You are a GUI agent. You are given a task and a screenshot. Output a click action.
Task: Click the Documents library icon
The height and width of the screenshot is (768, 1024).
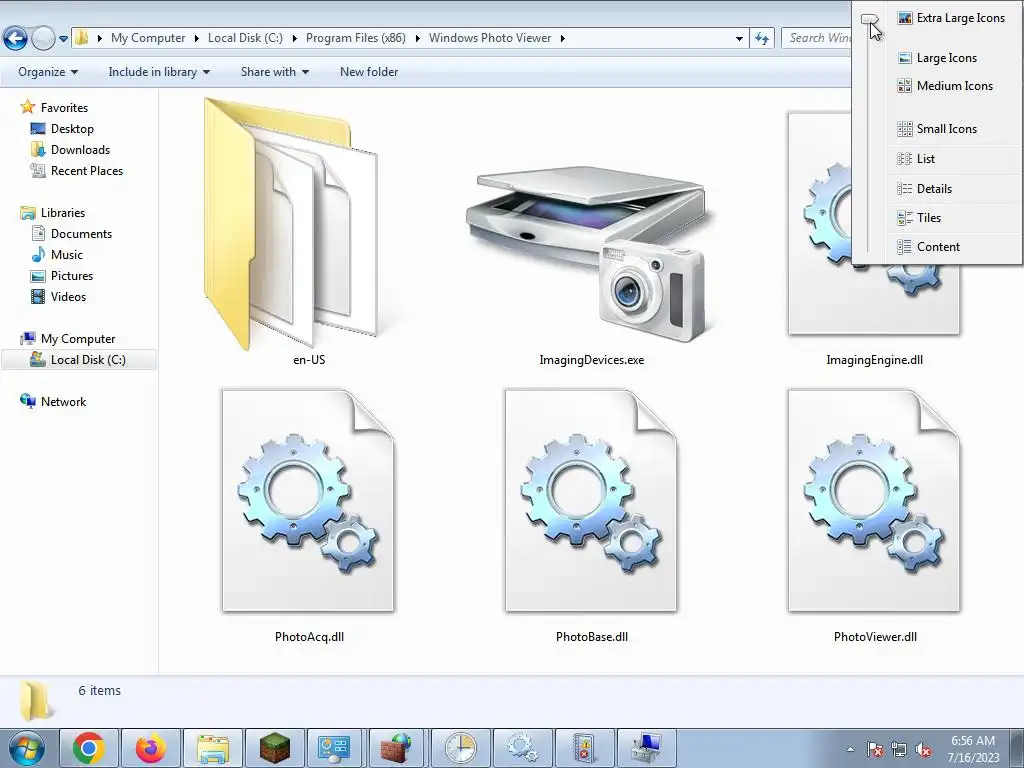coord(38,233)
